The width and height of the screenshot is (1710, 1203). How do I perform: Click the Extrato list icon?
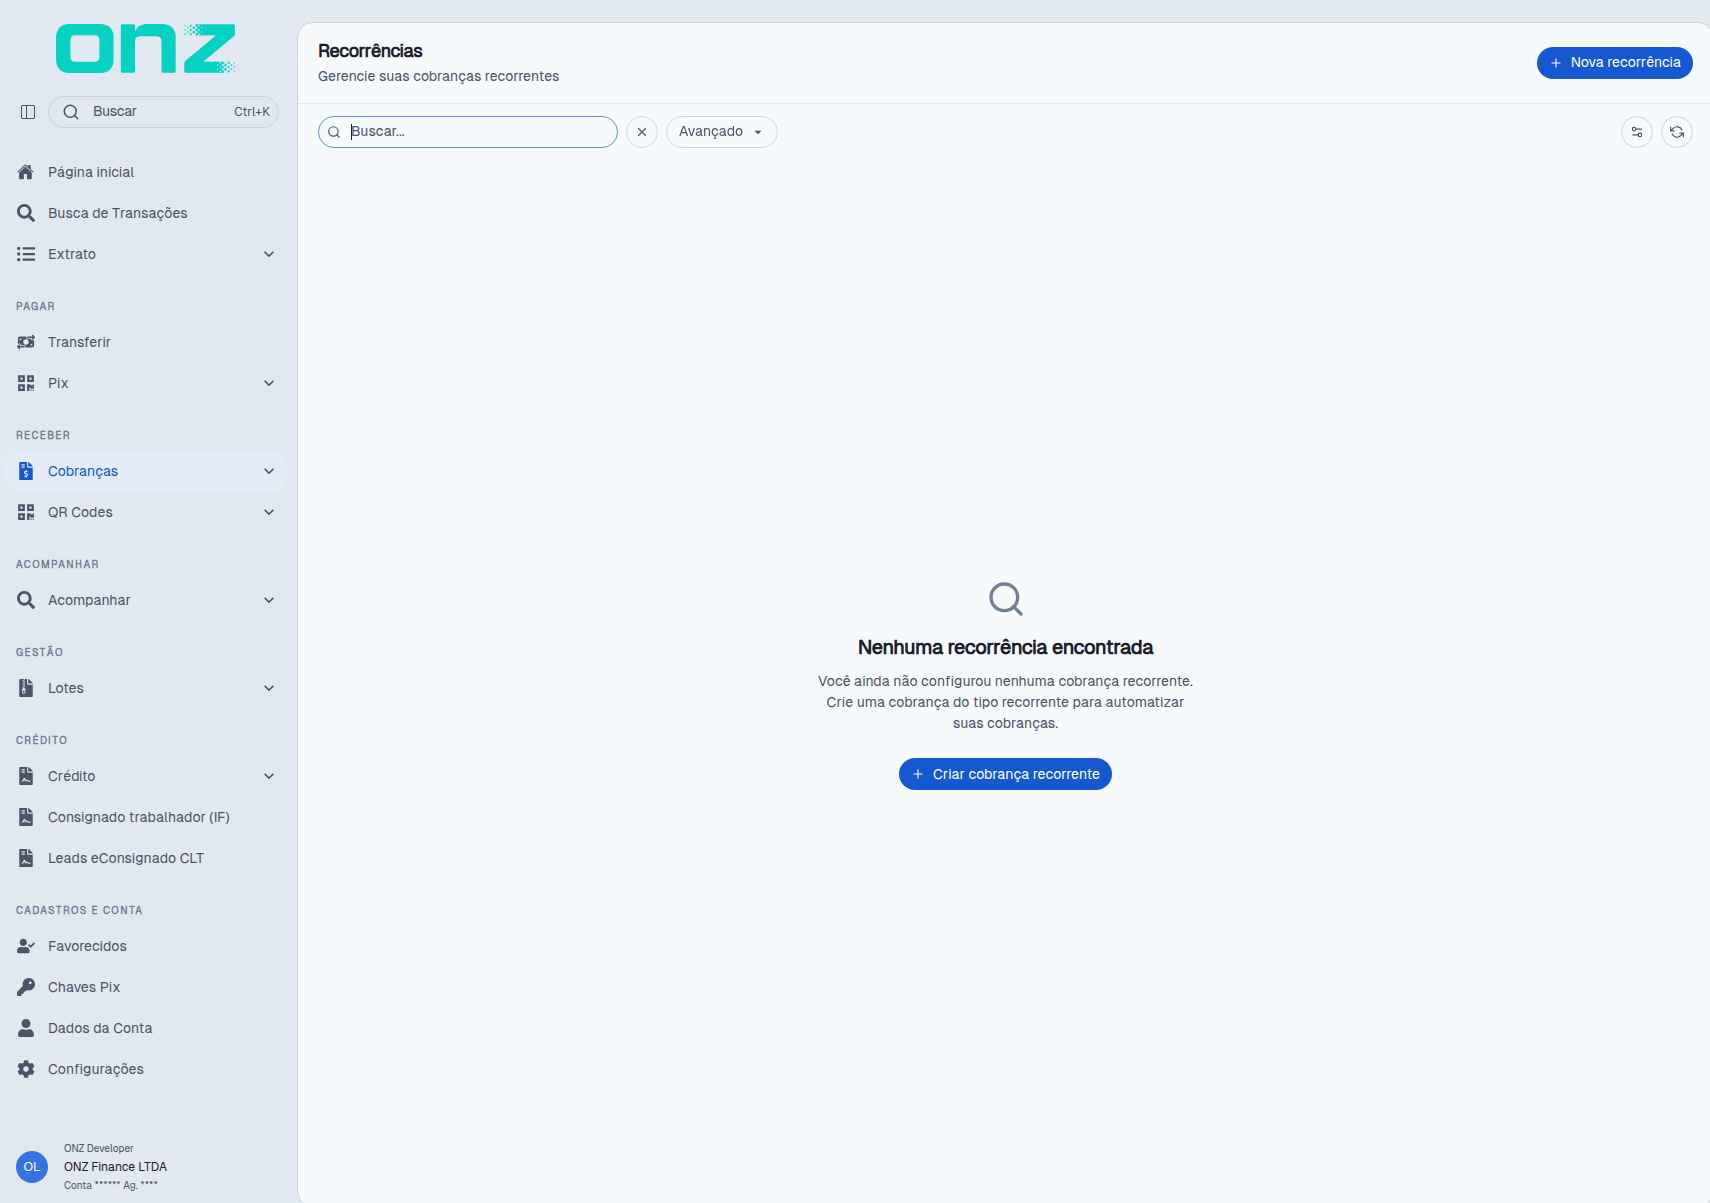pos(26,254)
